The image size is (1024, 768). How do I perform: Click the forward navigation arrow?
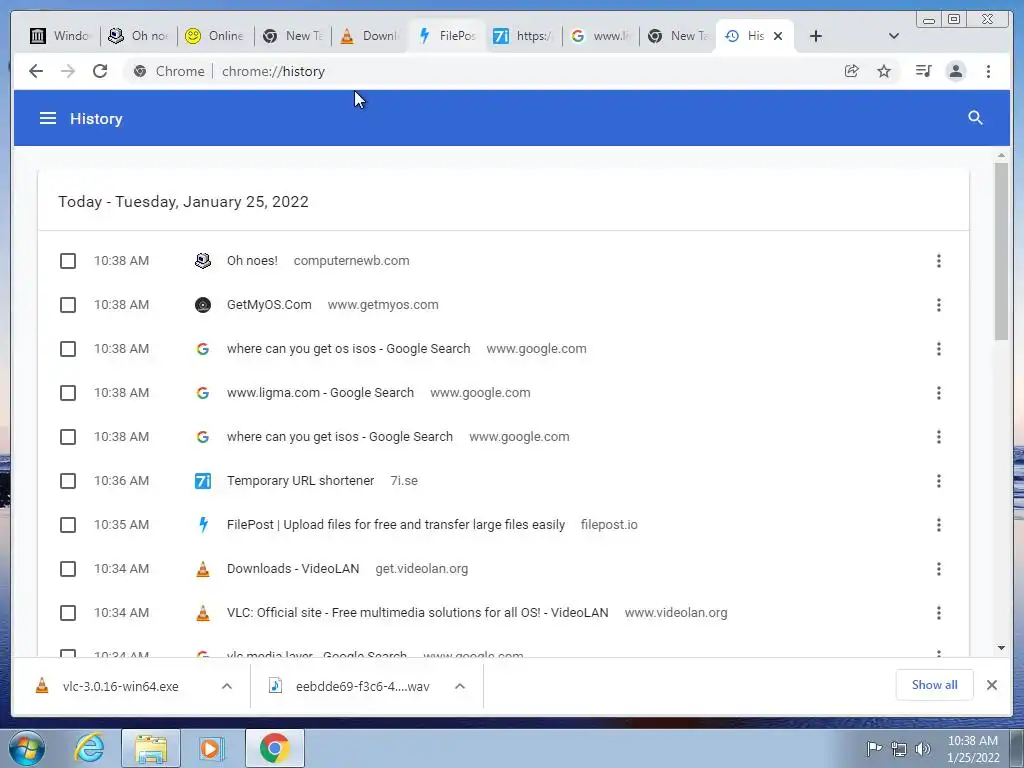[x=68, y=71]
